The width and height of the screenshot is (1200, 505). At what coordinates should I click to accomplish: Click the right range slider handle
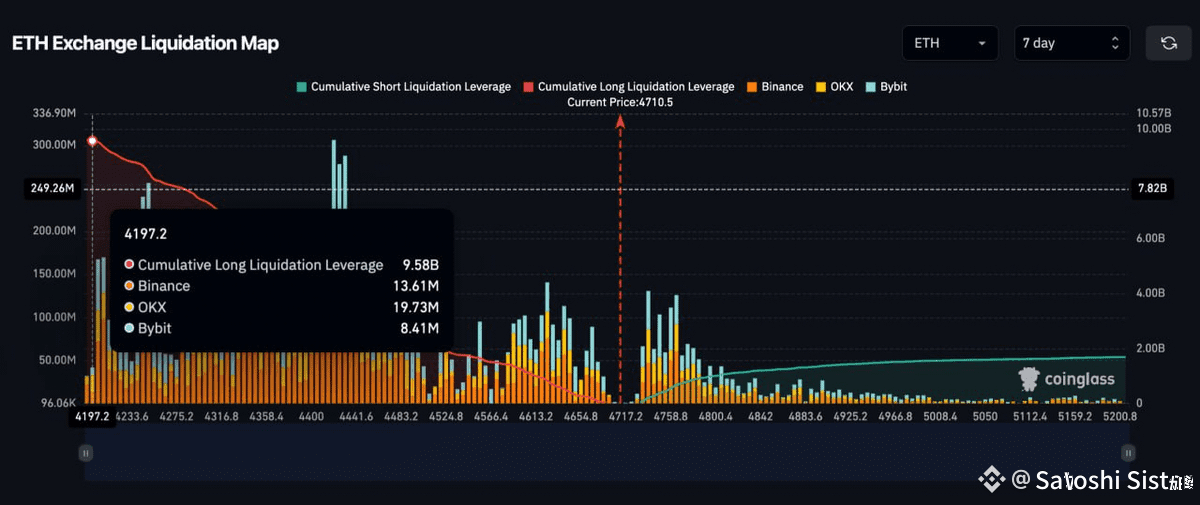pos(1128,452)
